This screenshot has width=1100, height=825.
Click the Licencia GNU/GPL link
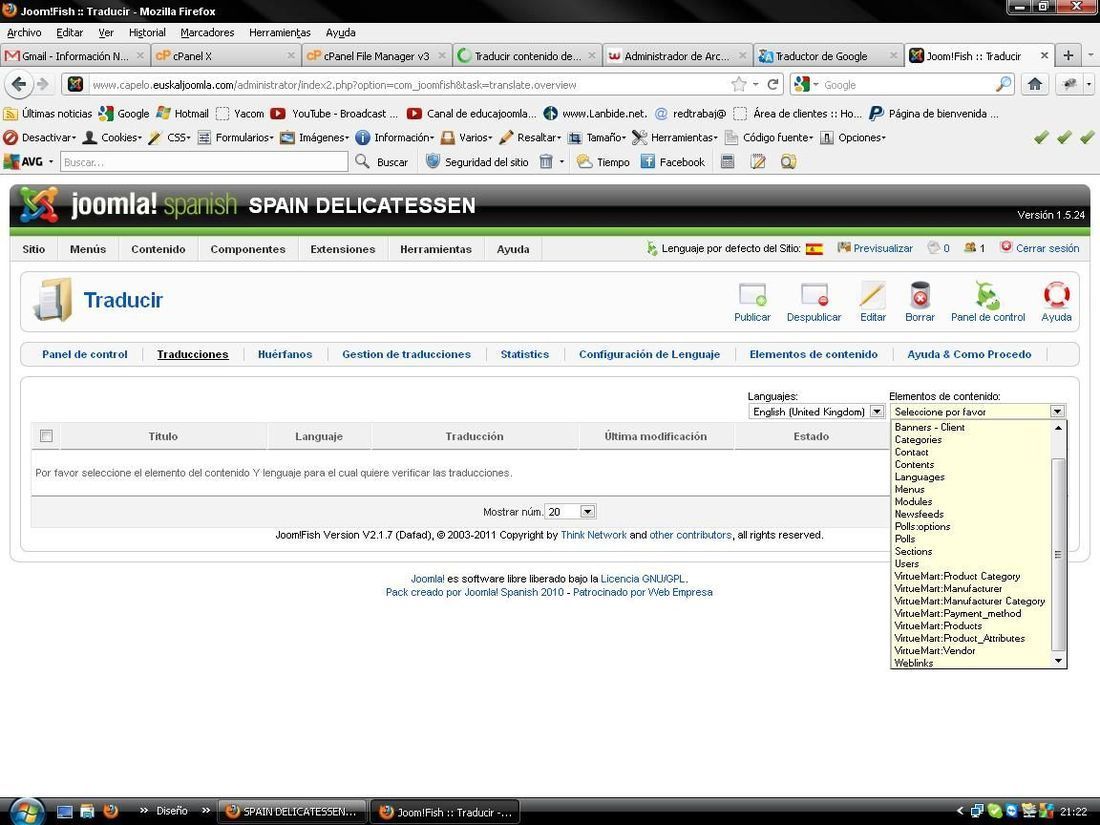point(643,579)
